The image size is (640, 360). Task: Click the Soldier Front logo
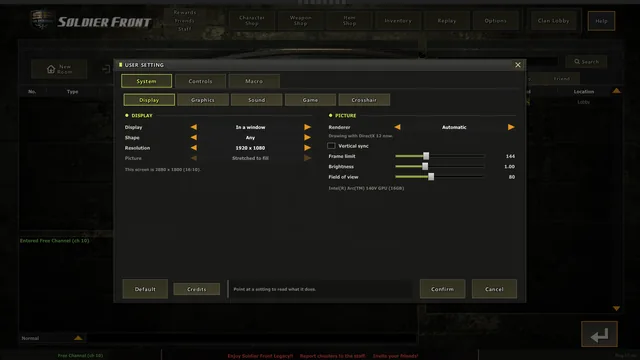[x=91, y=20]
